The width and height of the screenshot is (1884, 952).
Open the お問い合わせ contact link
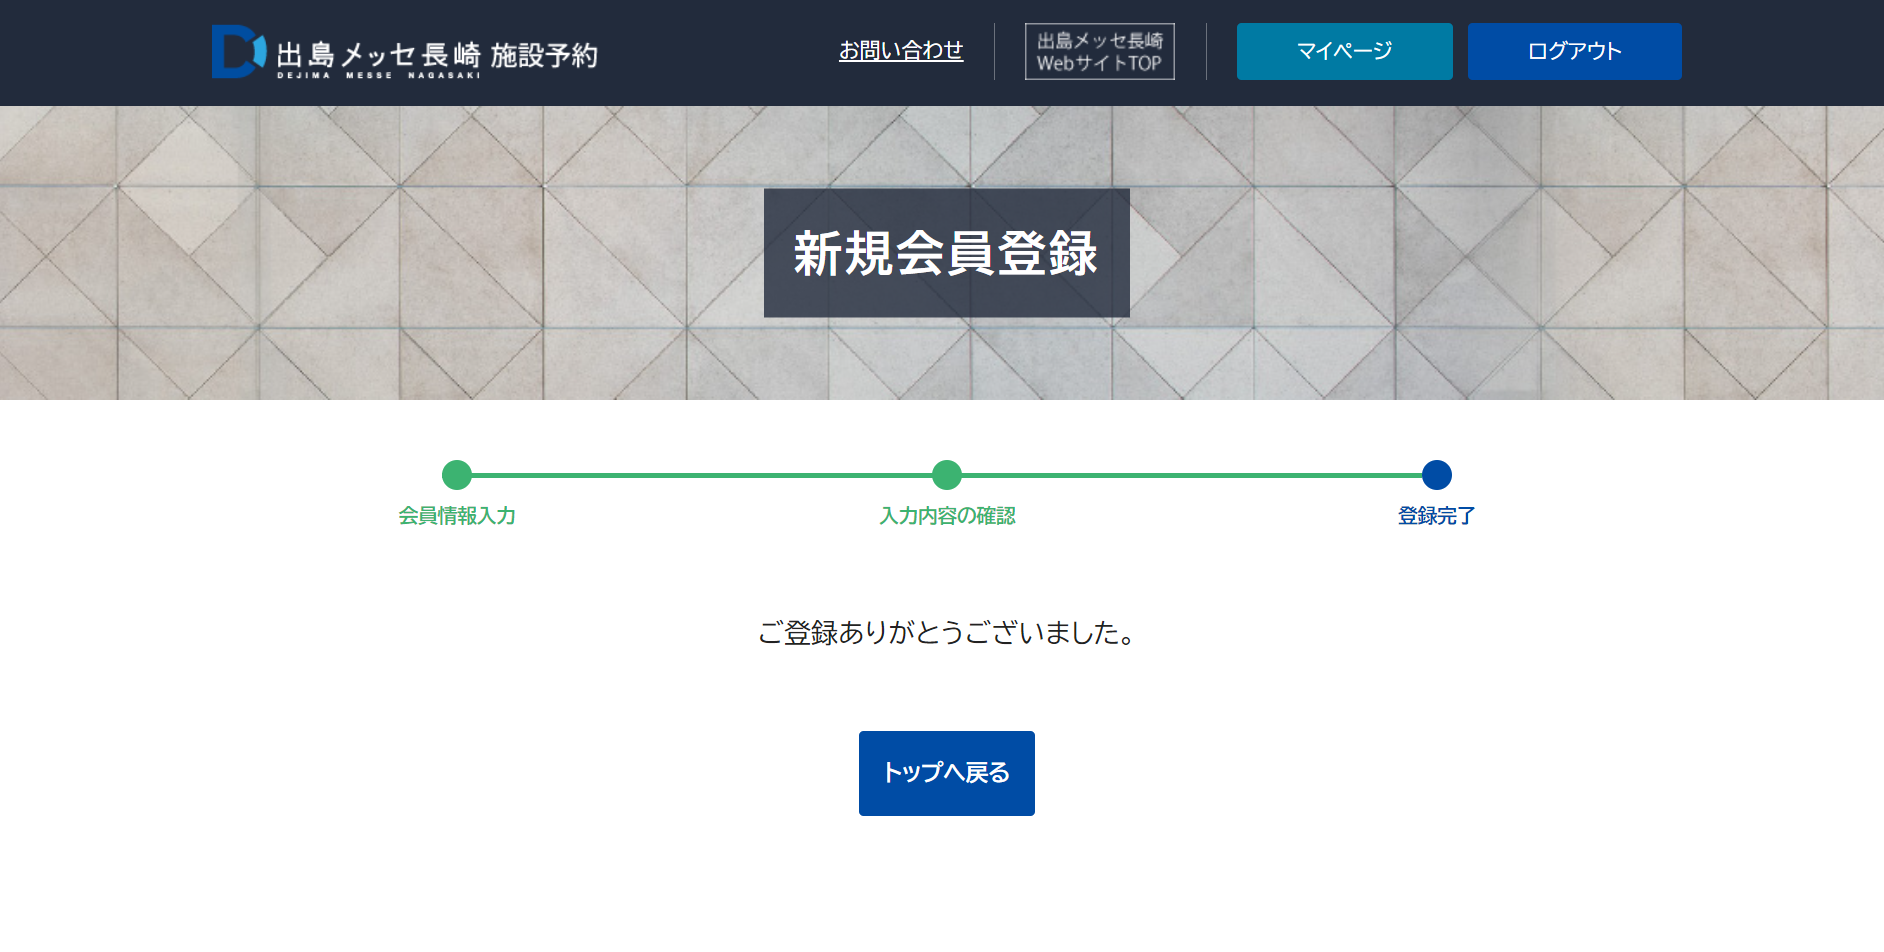tap(900, 51)
